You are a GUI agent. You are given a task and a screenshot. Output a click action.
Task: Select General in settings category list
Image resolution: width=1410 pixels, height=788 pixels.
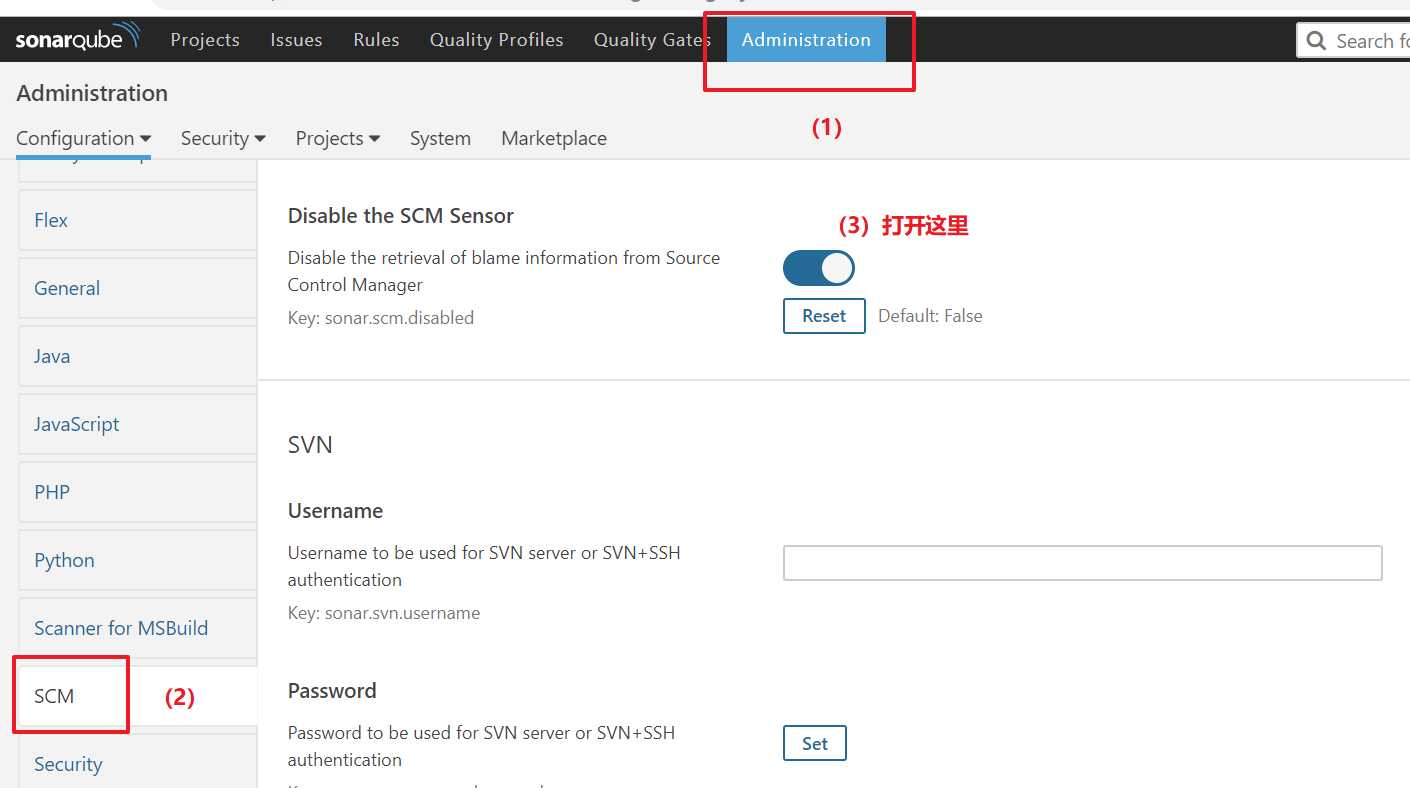pyautogui.click(x=138, y=288)
